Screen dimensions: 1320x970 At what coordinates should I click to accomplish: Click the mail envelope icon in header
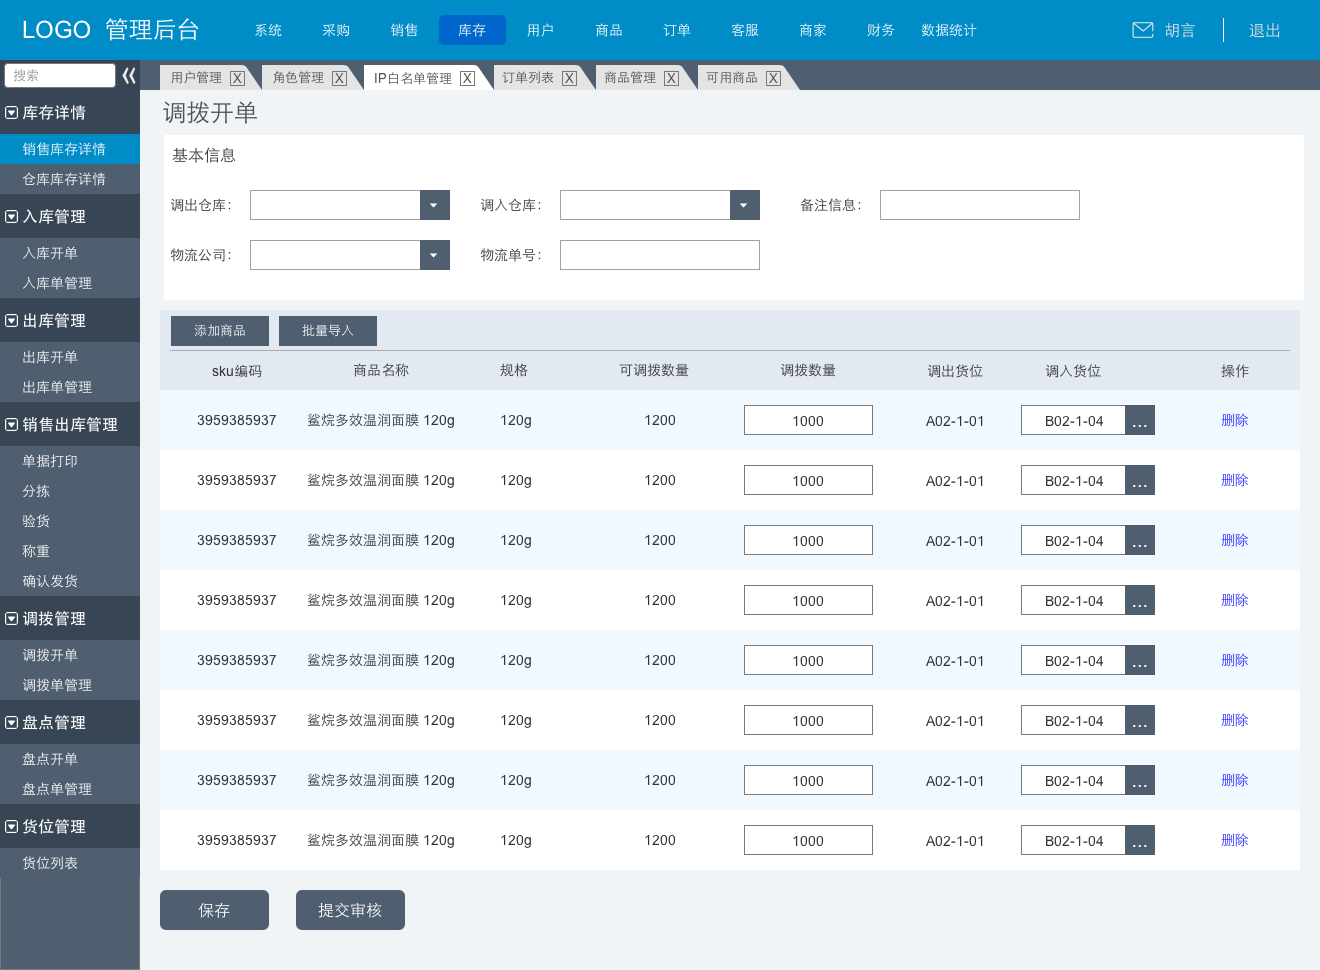click(1142, 30)
